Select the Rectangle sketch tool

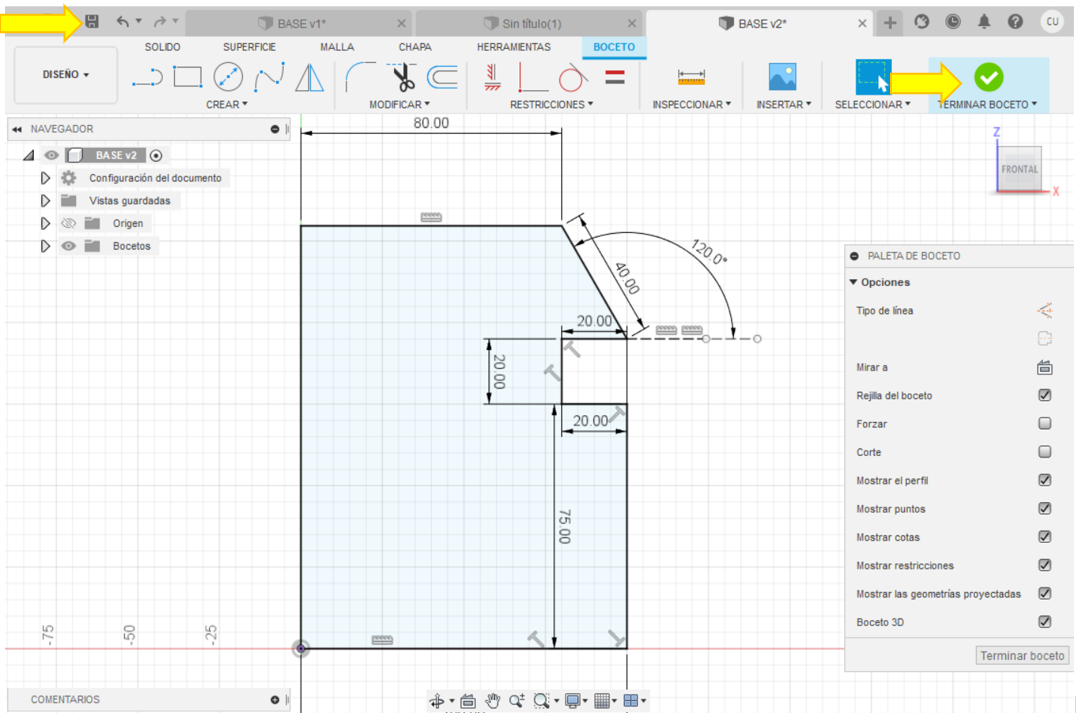coord(188,77)
